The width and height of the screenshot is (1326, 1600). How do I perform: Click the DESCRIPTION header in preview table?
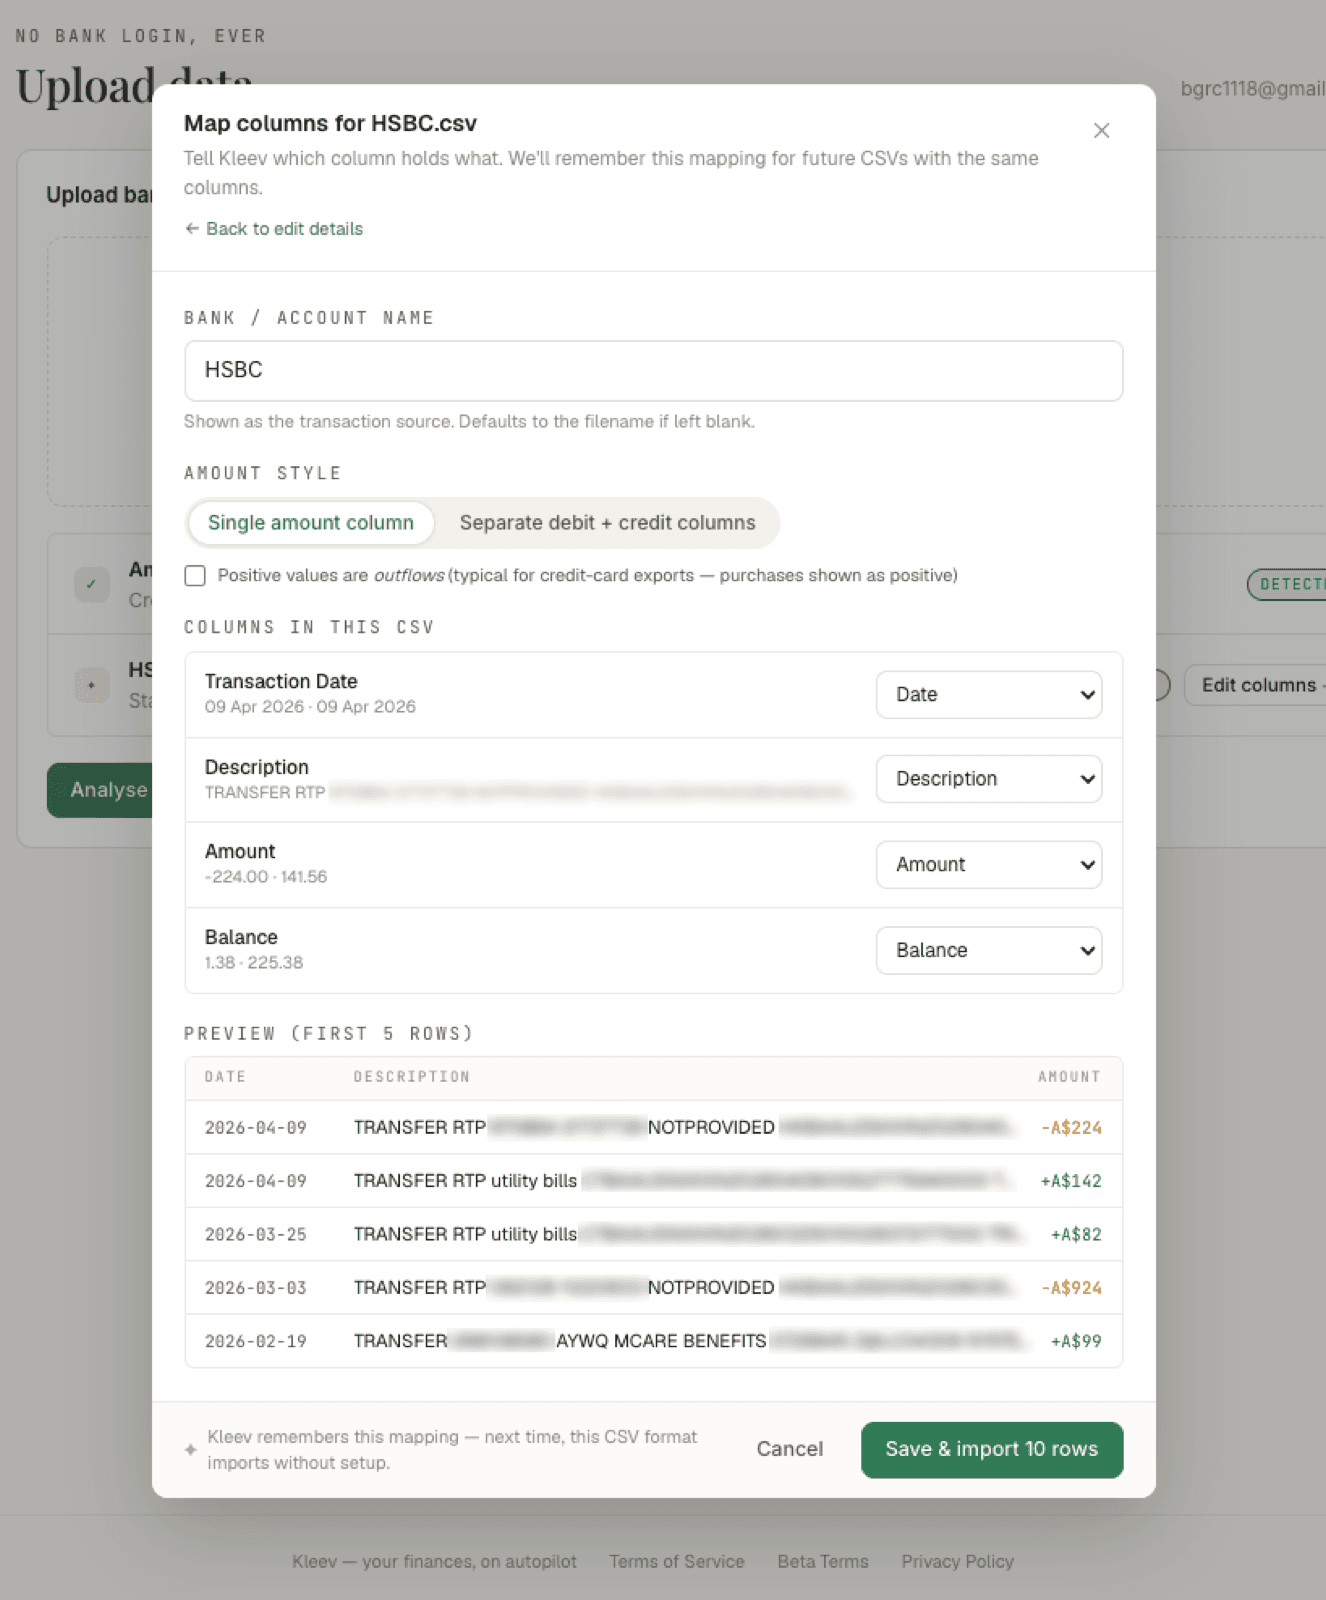point(411,1077)
